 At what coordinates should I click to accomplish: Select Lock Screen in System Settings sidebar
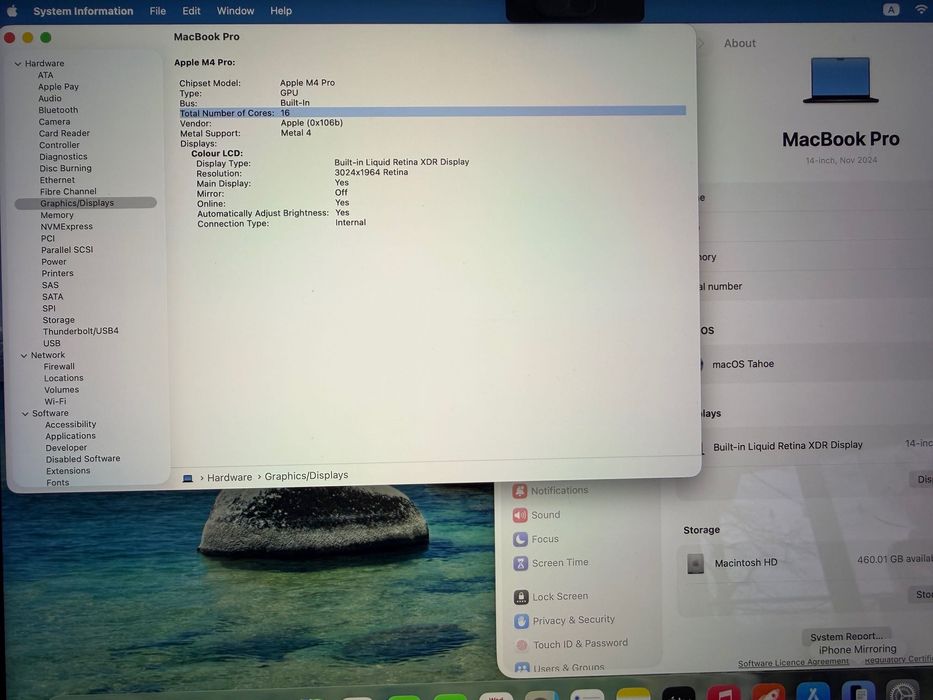point(560,596)
